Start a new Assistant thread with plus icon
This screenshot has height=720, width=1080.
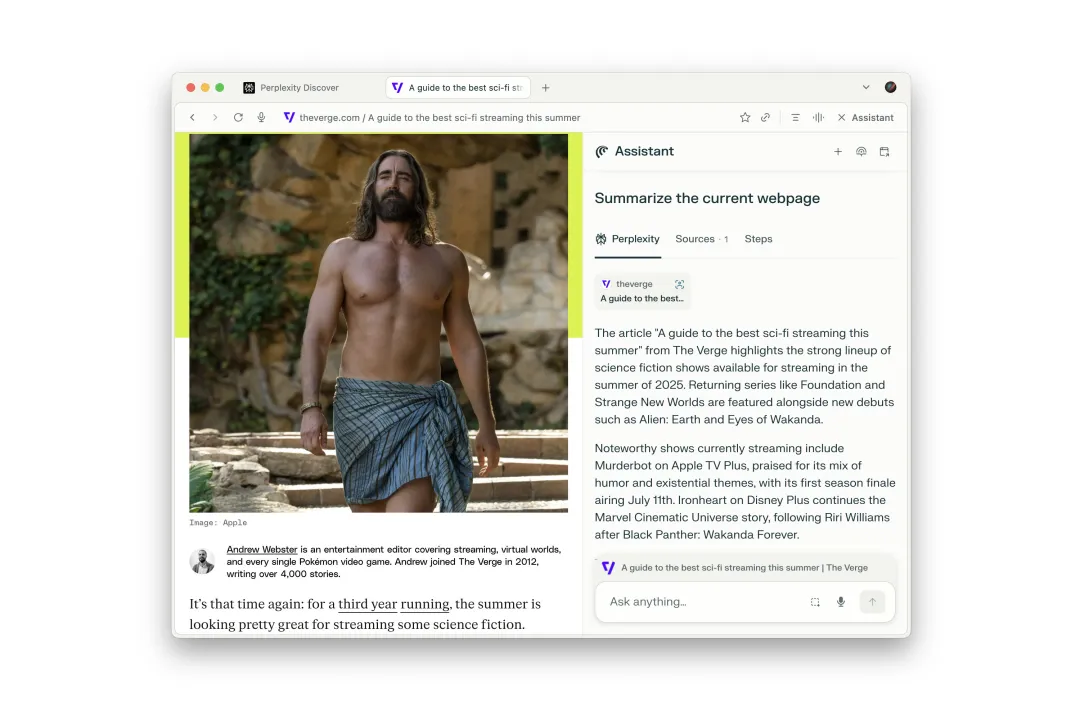click(x=838, y=152)
